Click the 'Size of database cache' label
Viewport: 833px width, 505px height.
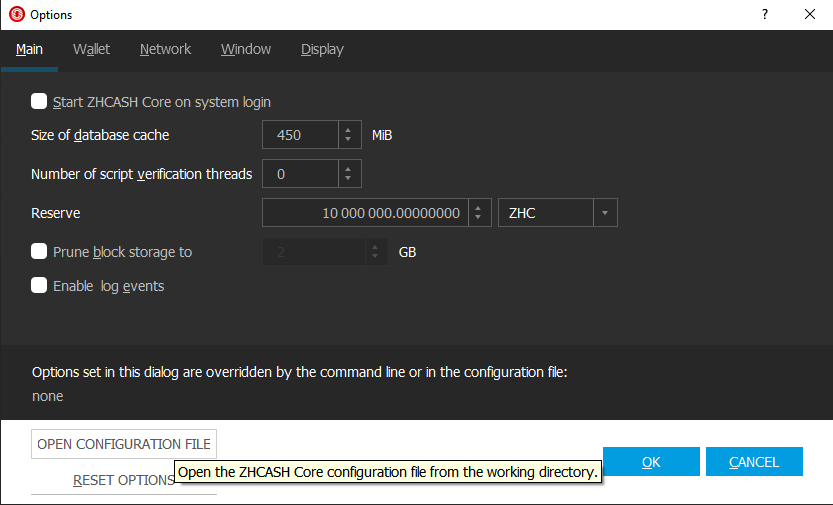pyautogui.click(x=100, y=135)
